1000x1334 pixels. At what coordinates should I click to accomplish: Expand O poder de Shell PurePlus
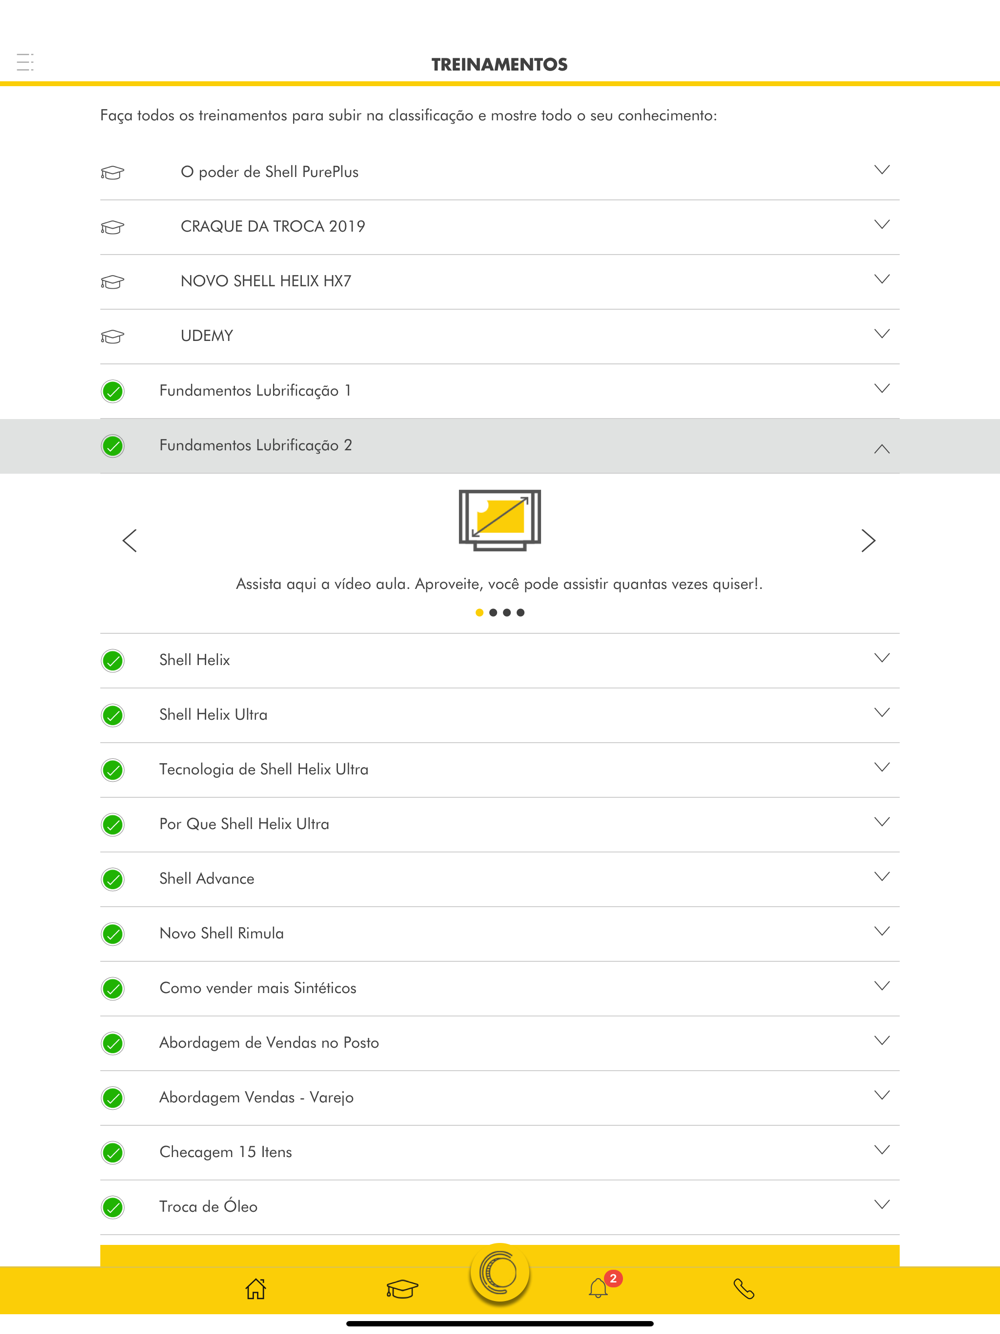coord(500,172)
